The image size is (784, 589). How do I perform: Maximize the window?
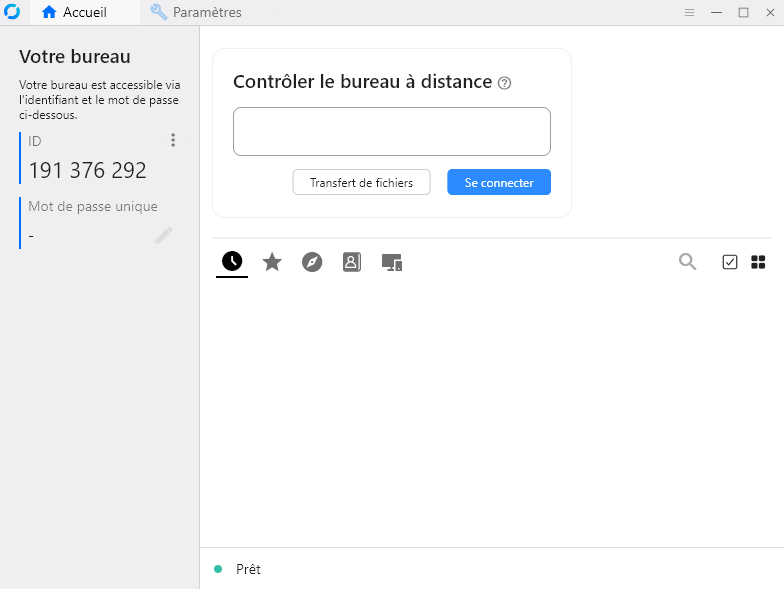744,12
